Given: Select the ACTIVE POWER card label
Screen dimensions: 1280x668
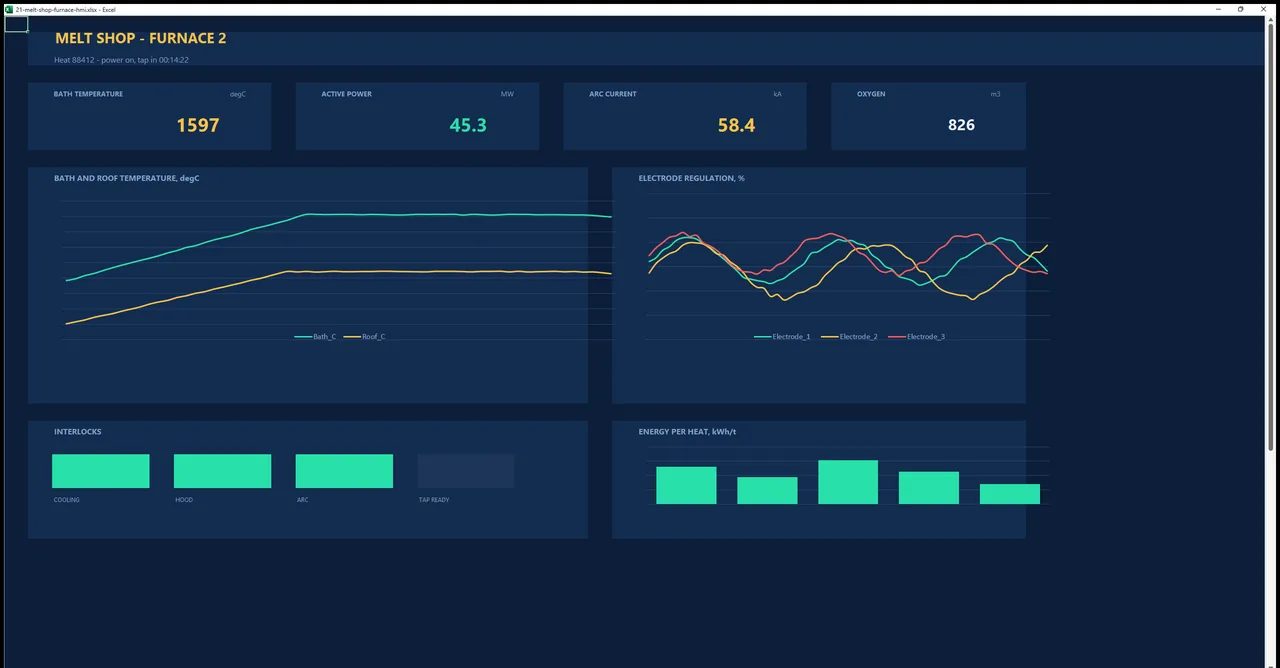Looking at the screenshot, I should click(x=346, y=94).
